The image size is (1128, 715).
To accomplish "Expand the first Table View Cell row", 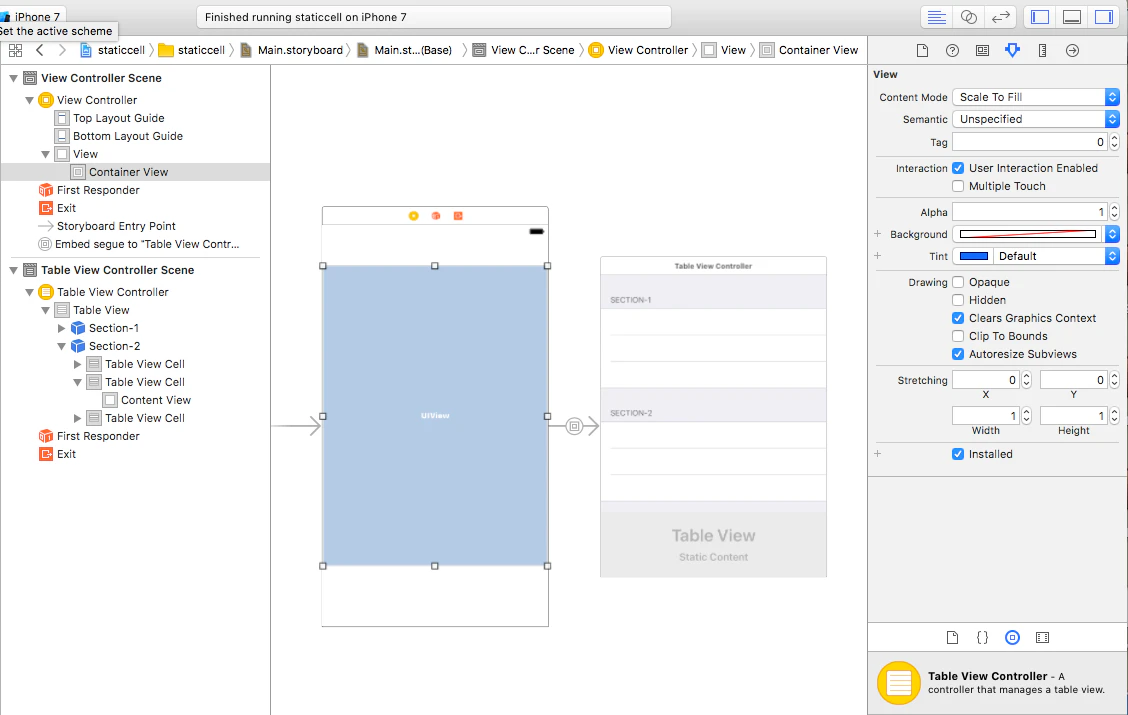I will pyautogui.click(x=78, y=364).
